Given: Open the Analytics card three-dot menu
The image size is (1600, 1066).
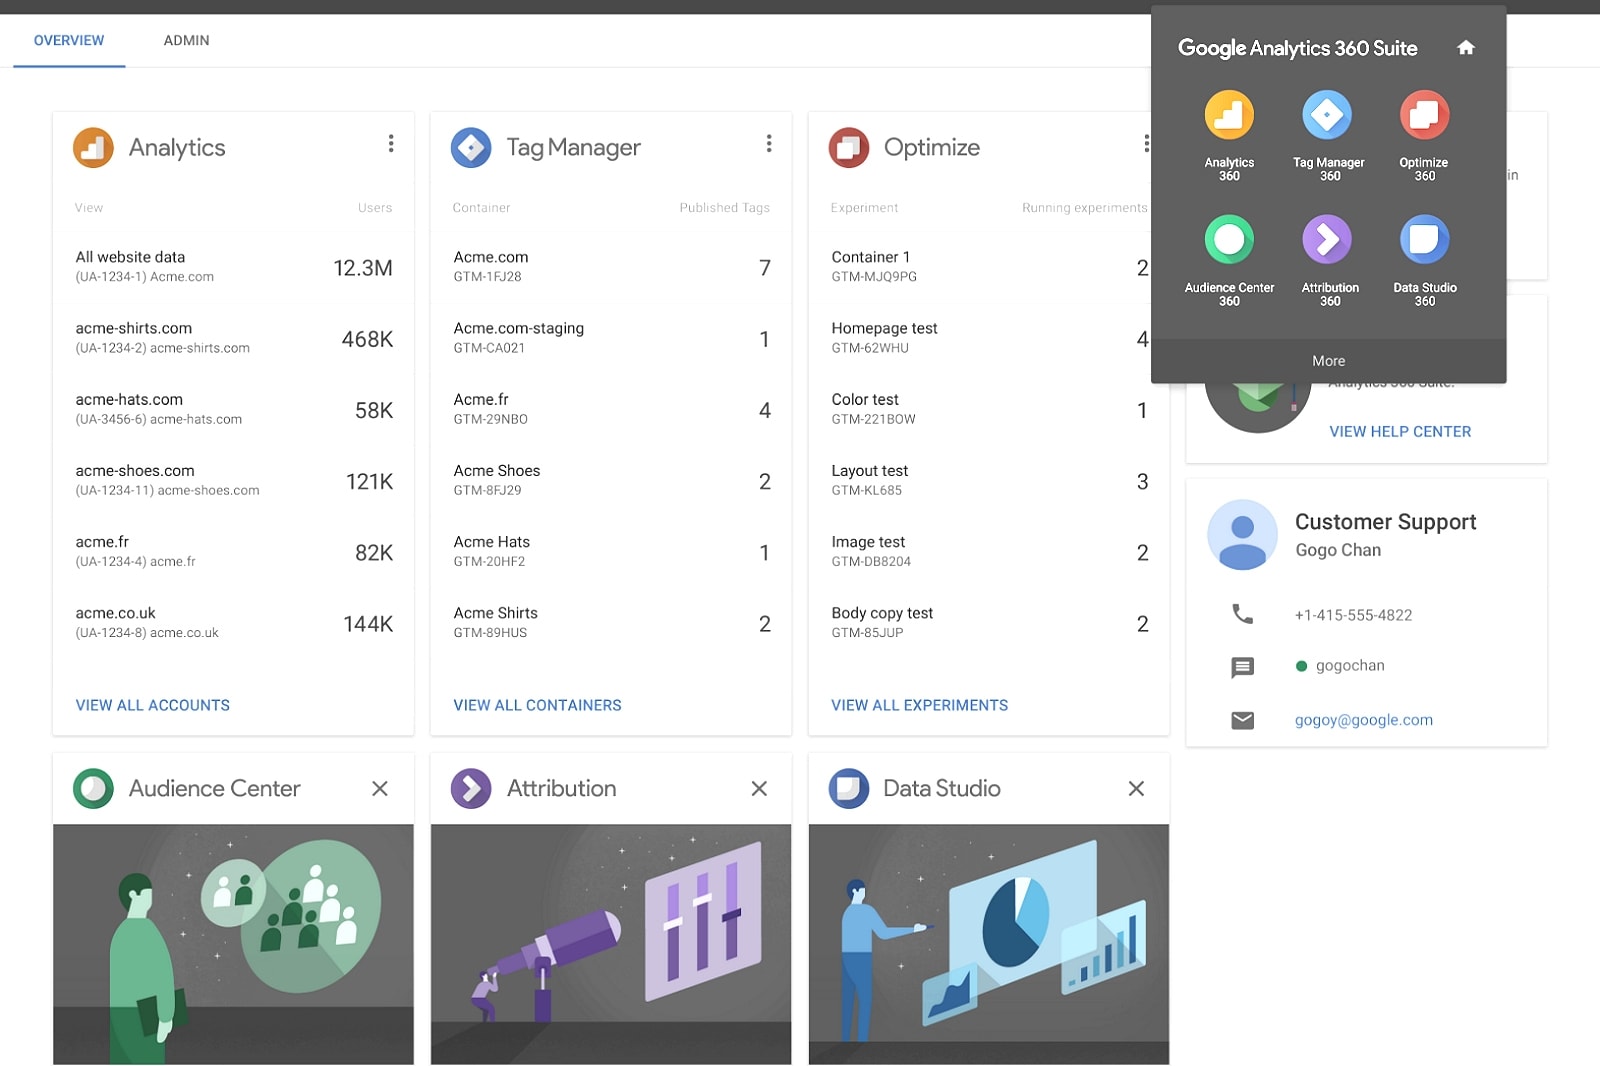Looking at the screenshot, I should [x=391, y=144].
